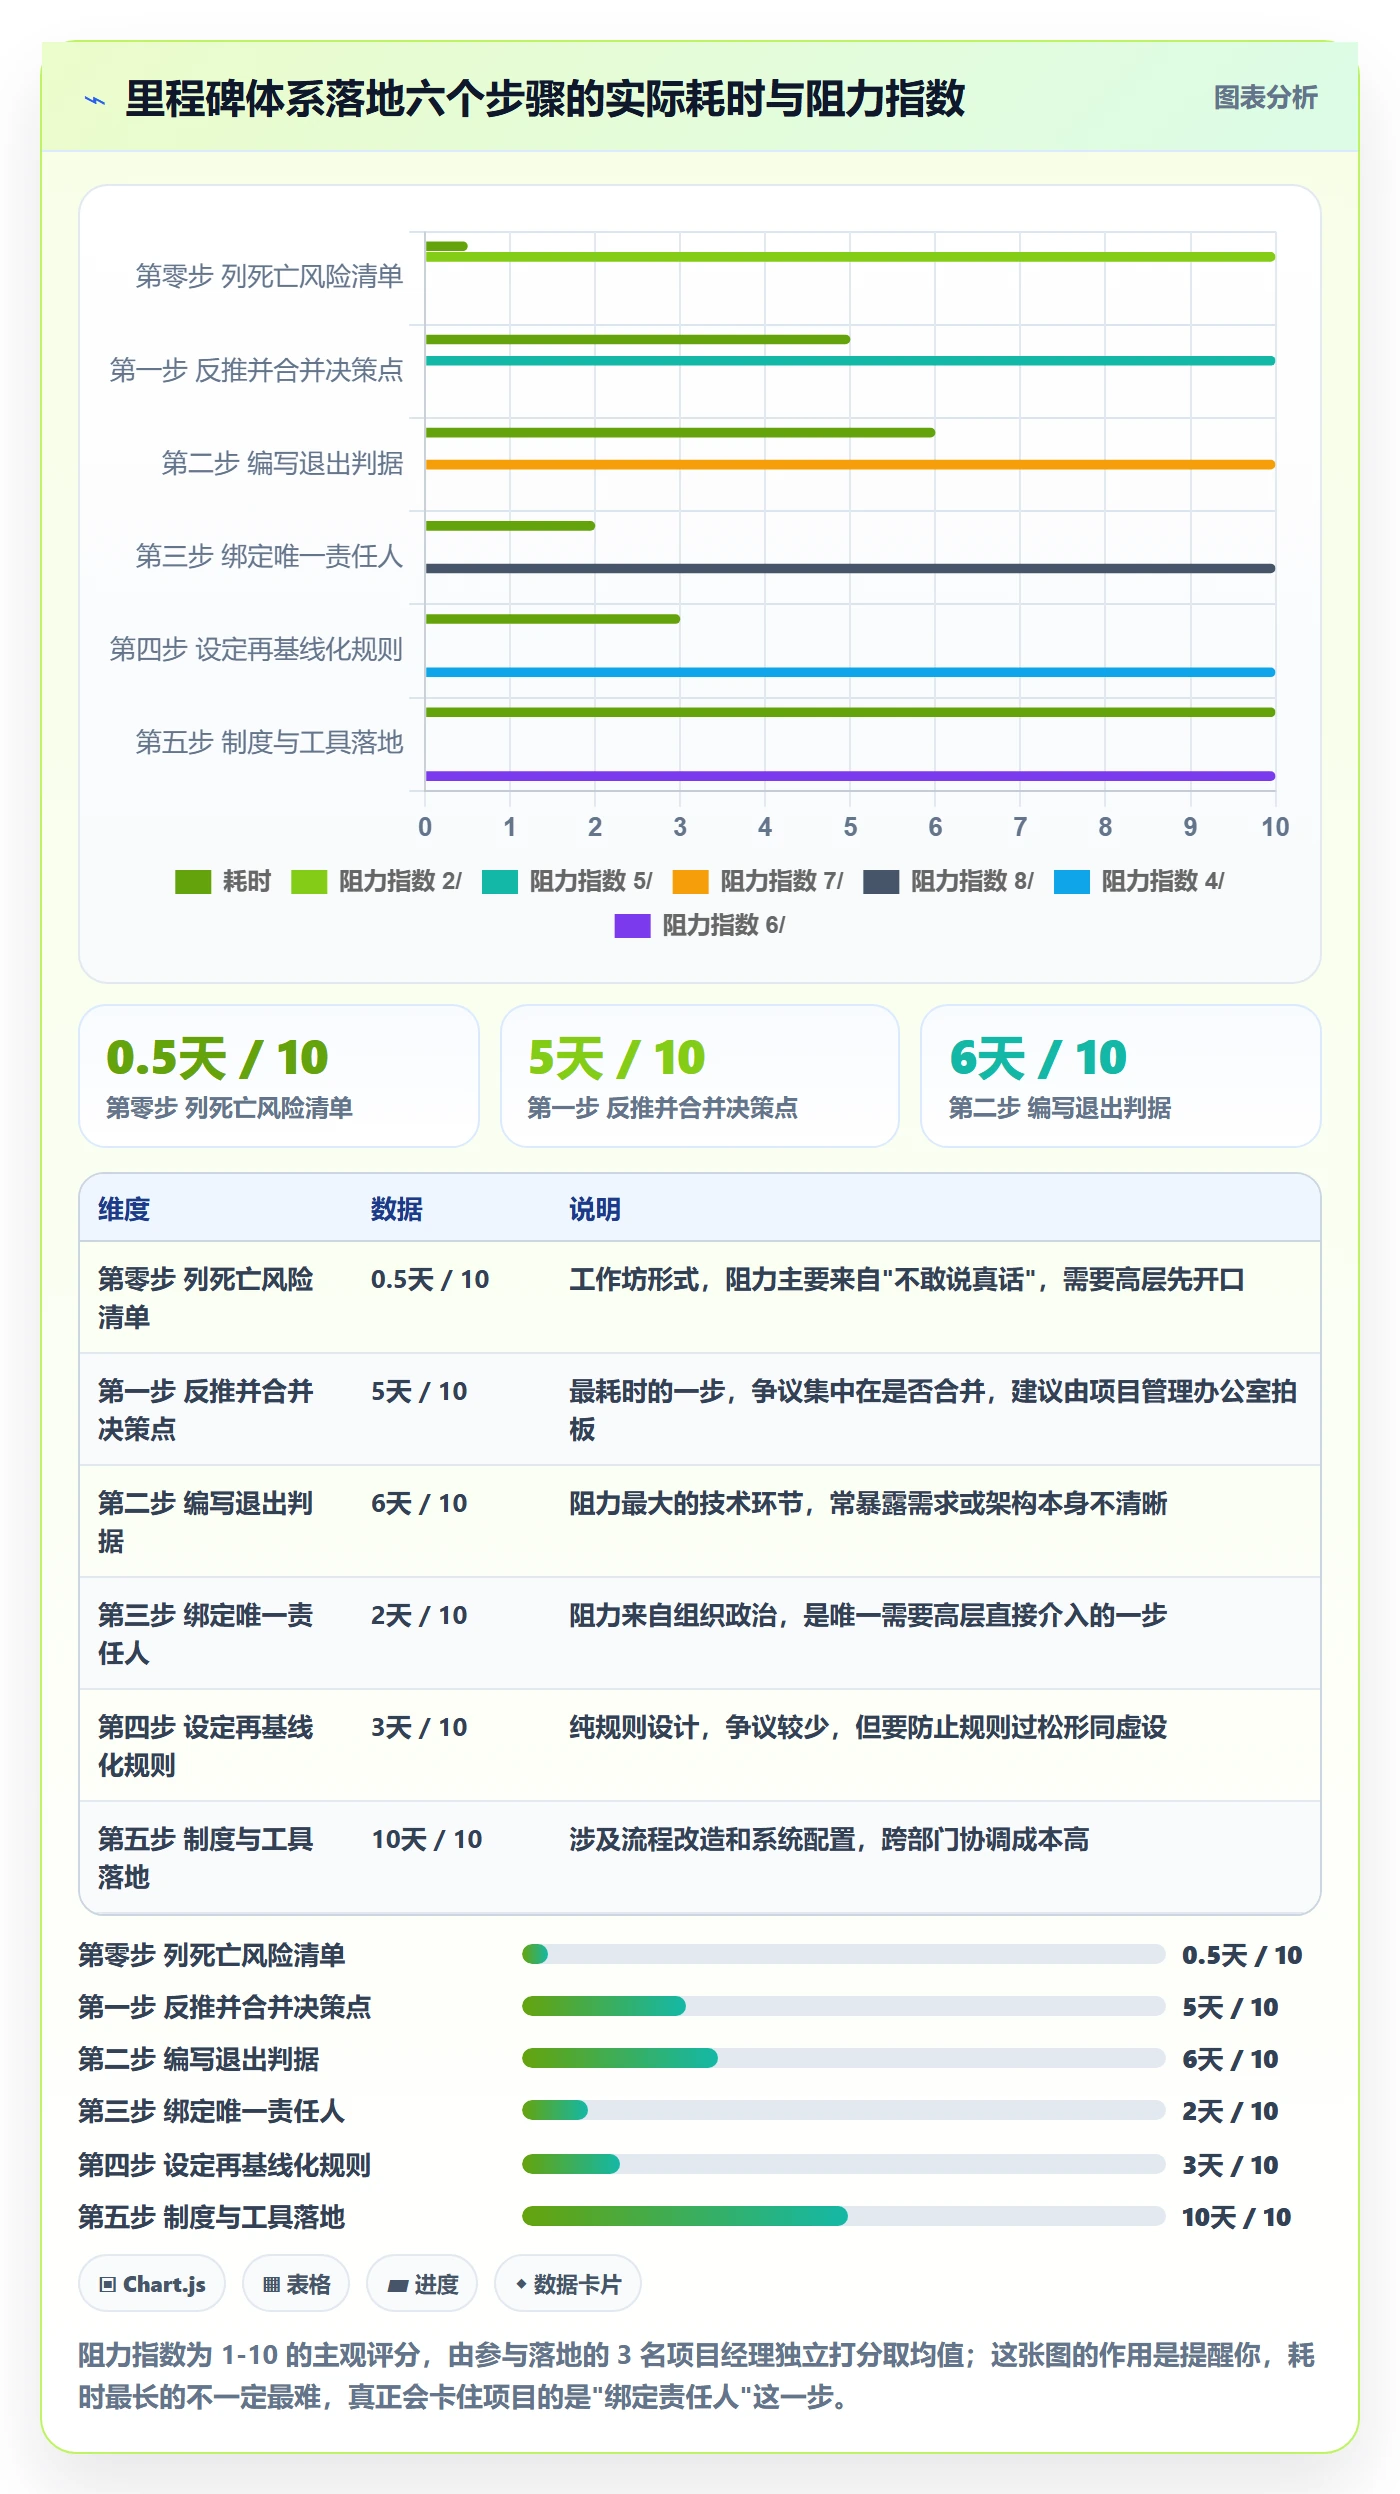The height and width of the screenshot is (2494, 1400).
Task: Click the teal 第一步 resistance bar in the chart
Action: [850, 360]
